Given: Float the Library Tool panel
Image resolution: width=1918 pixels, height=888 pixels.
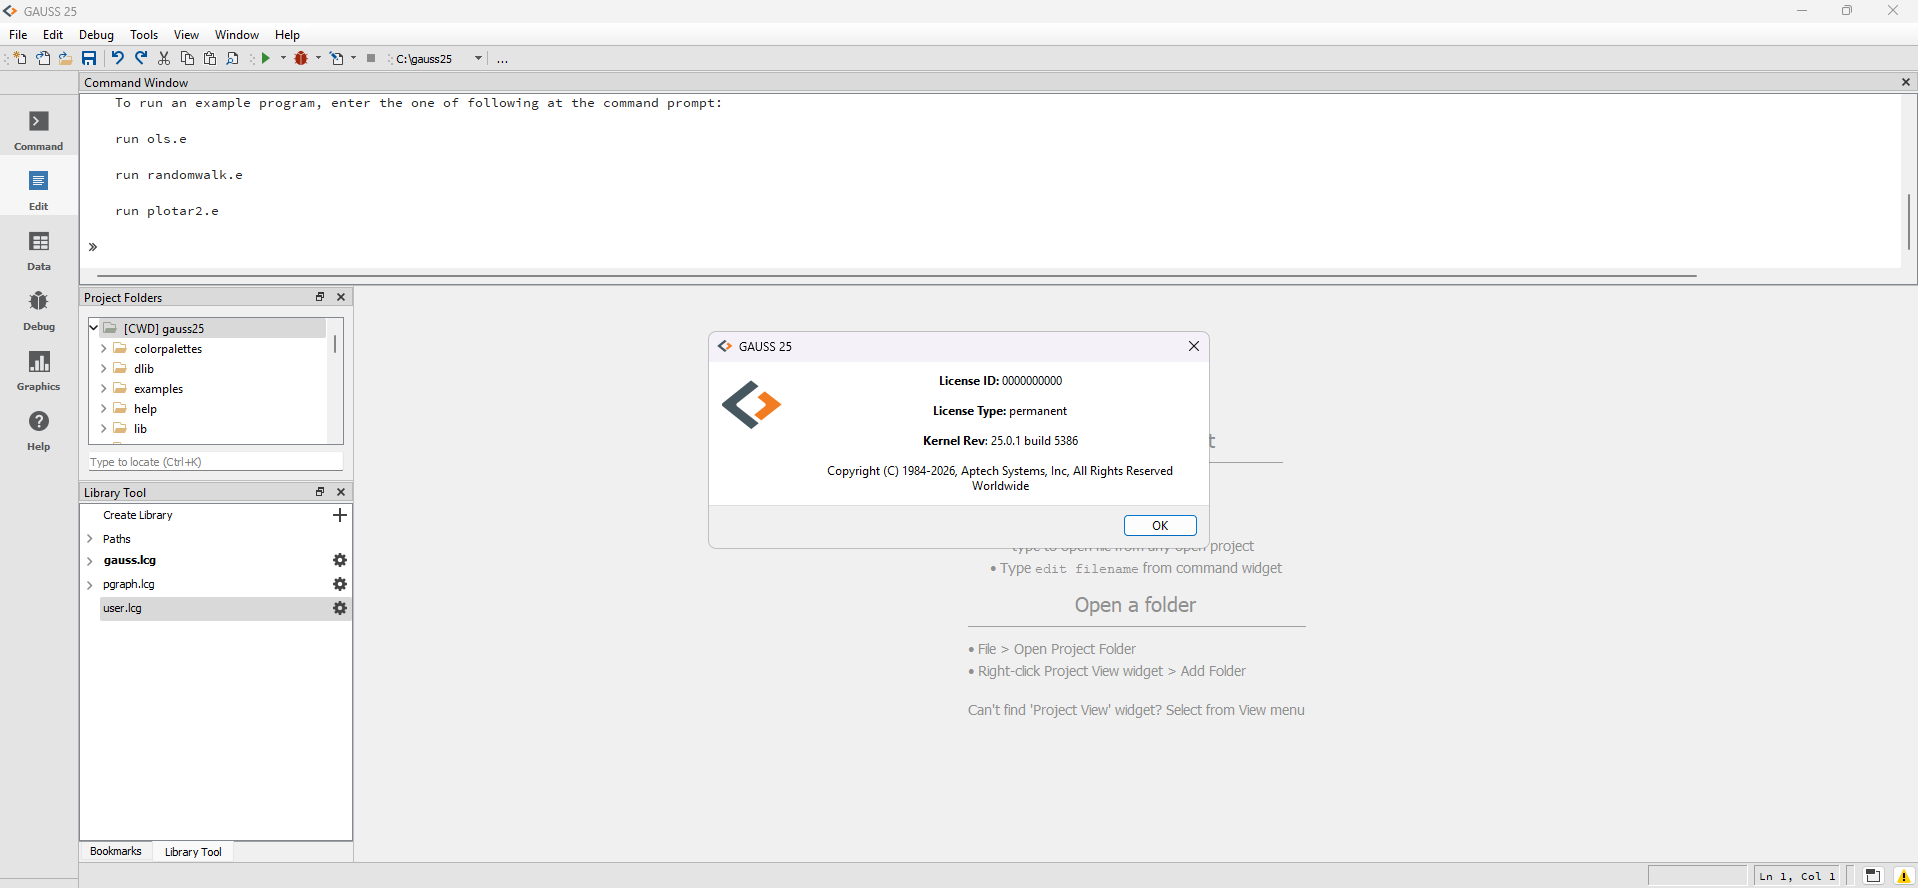Looking at the screenshot, I should 320,492.
